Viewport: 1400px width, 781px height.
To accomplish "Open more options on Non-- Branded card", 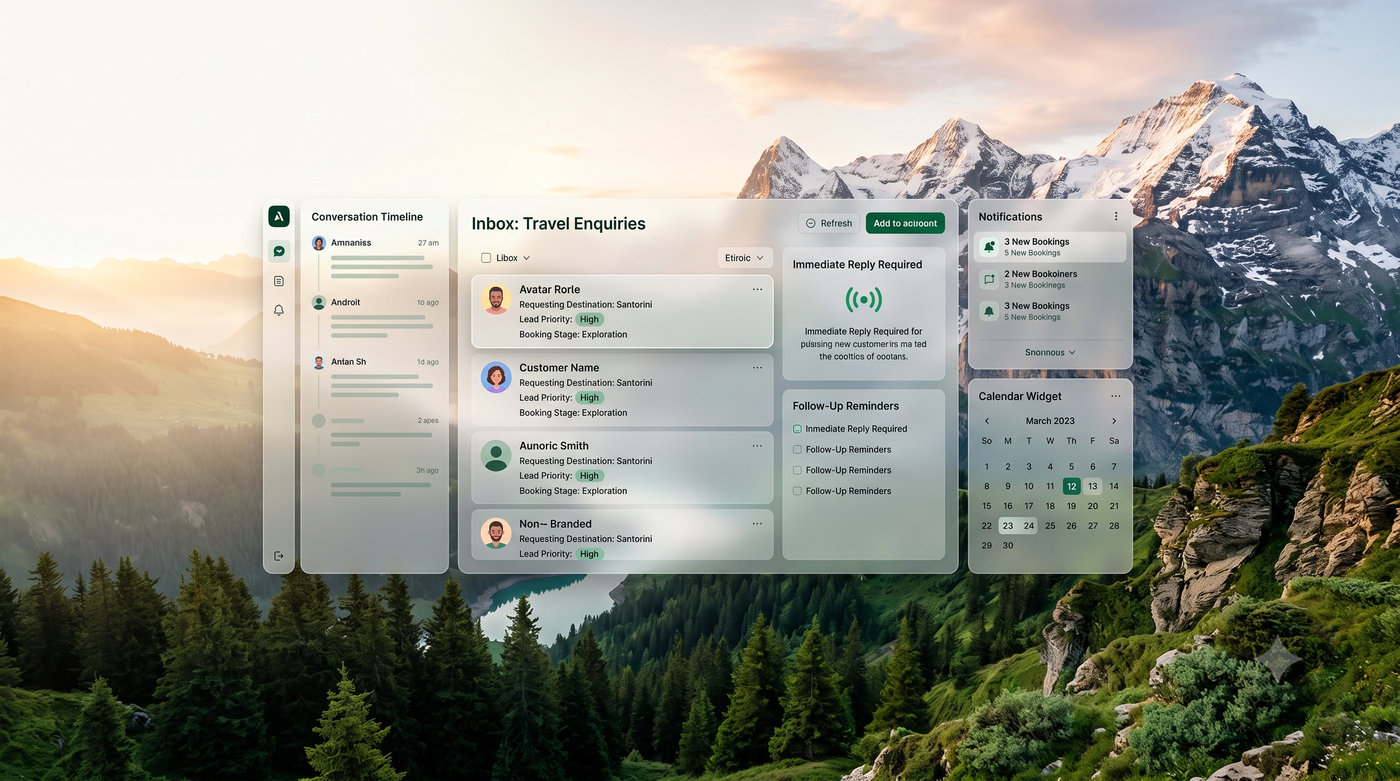I will [x=757, y=523].
